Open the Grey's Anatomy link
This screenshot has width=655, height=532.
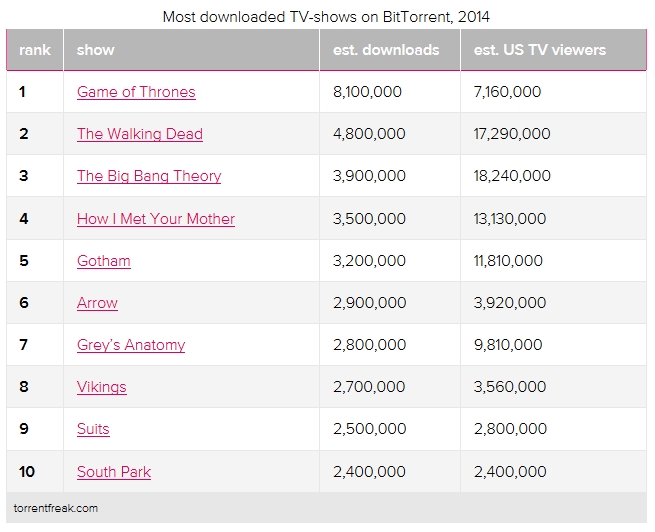(x=131, y=345)
